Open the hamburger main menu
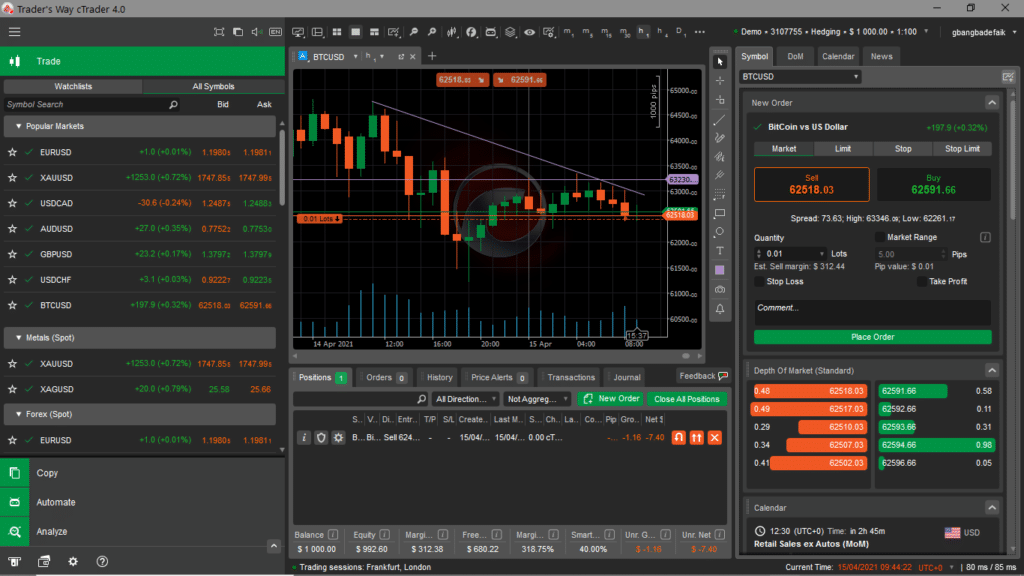Viewport: 1024px width, 576px height. tap(14, 32)
